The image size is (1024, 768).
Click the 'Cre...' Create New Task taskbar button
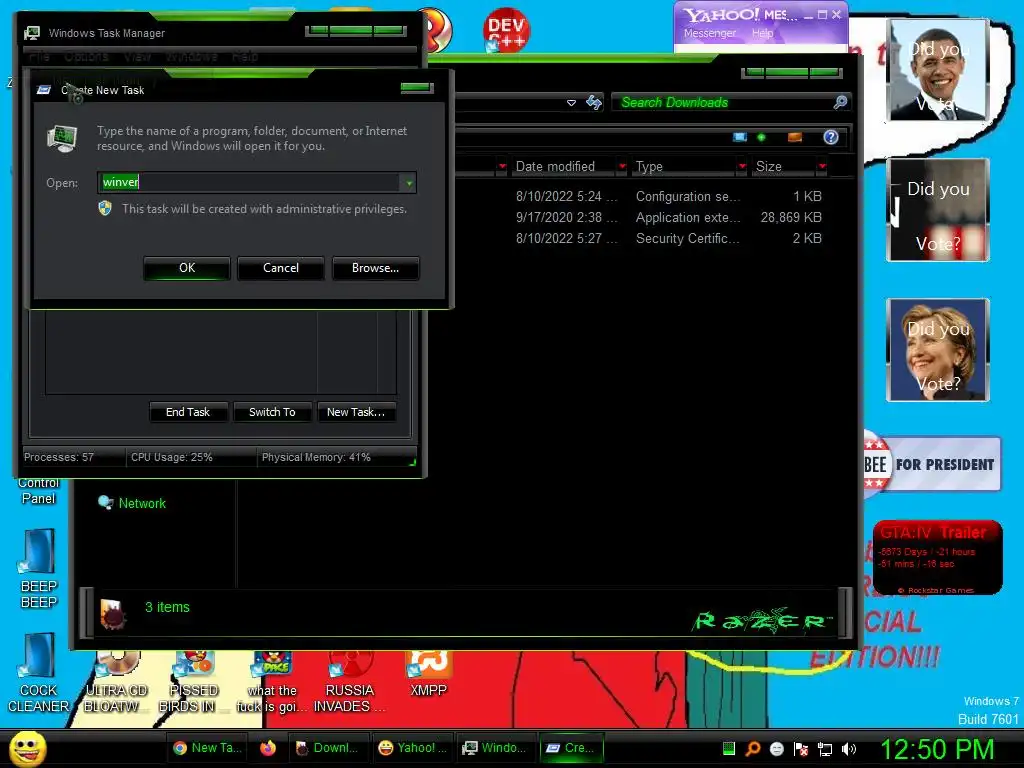(x=570, y=748)
